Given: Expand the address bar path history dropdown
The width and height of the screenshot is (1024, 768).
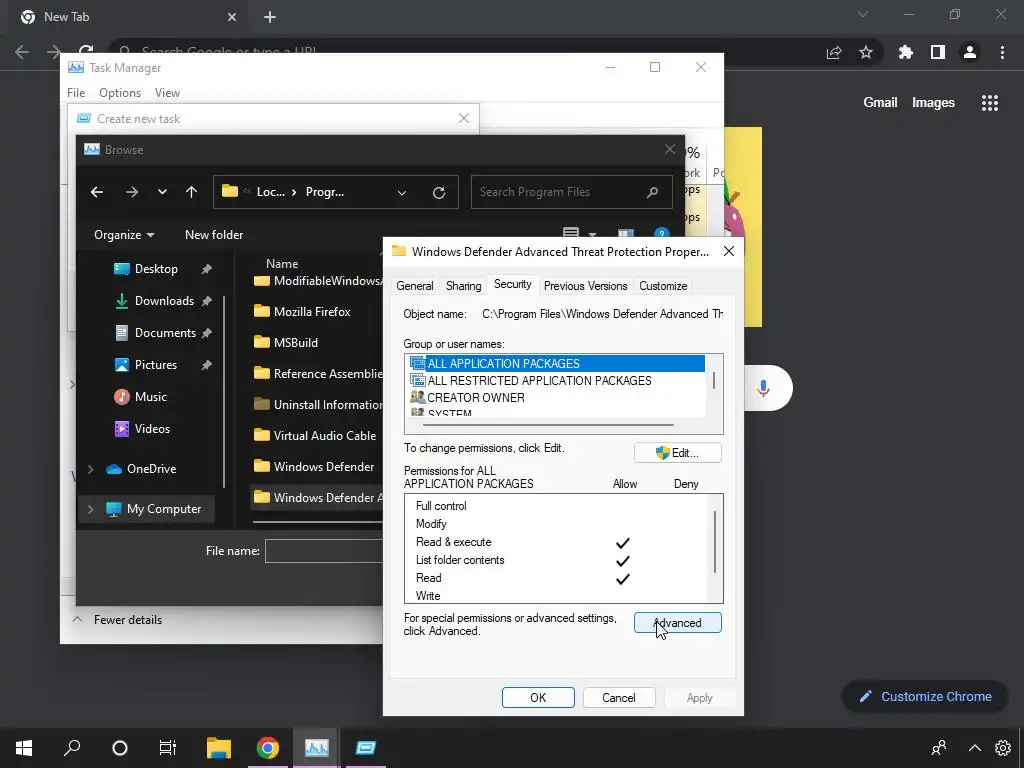Looking at the screenshot, I should (x=402, y=192).
